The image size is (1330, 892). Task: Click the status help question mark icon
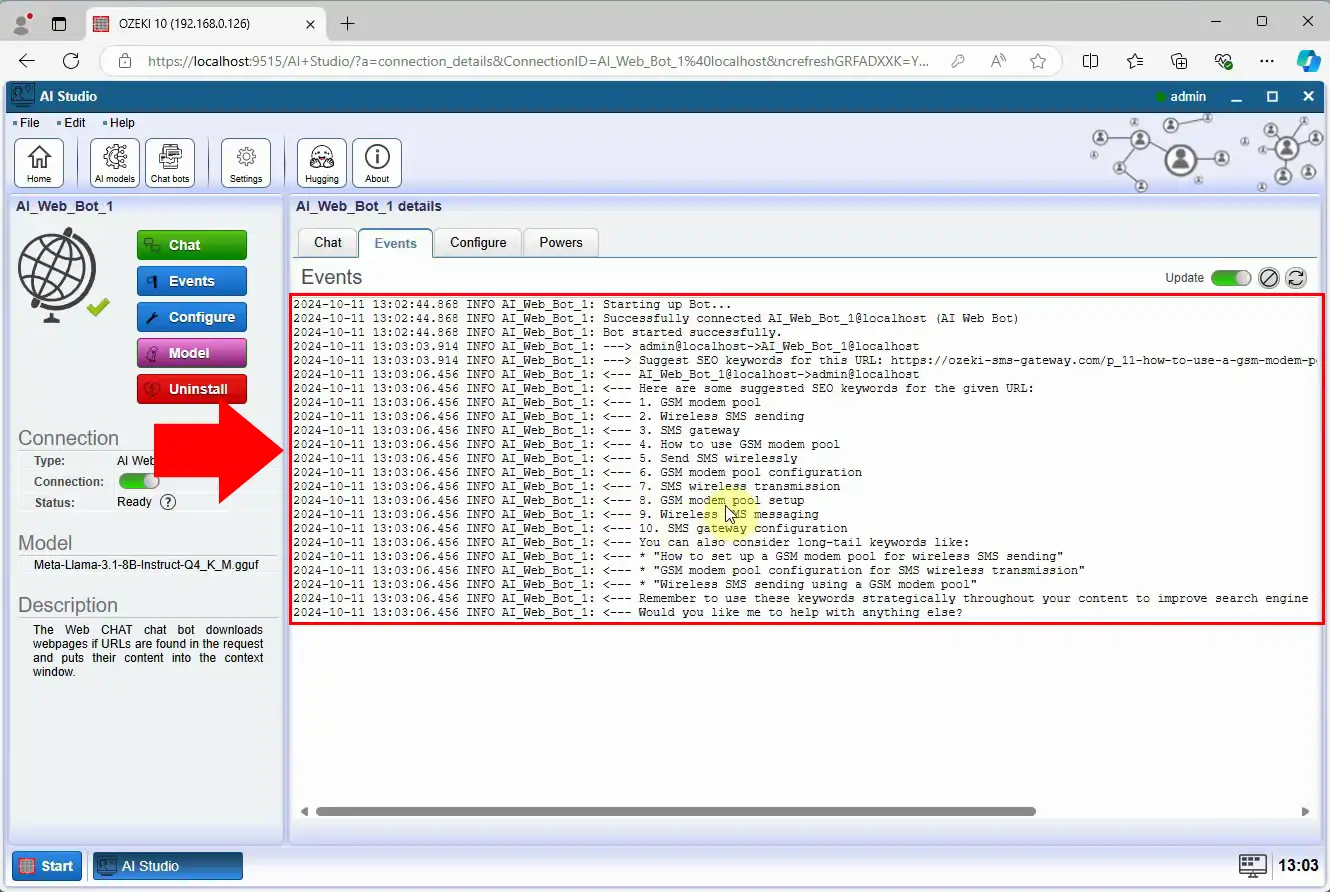tap(168, 502)
